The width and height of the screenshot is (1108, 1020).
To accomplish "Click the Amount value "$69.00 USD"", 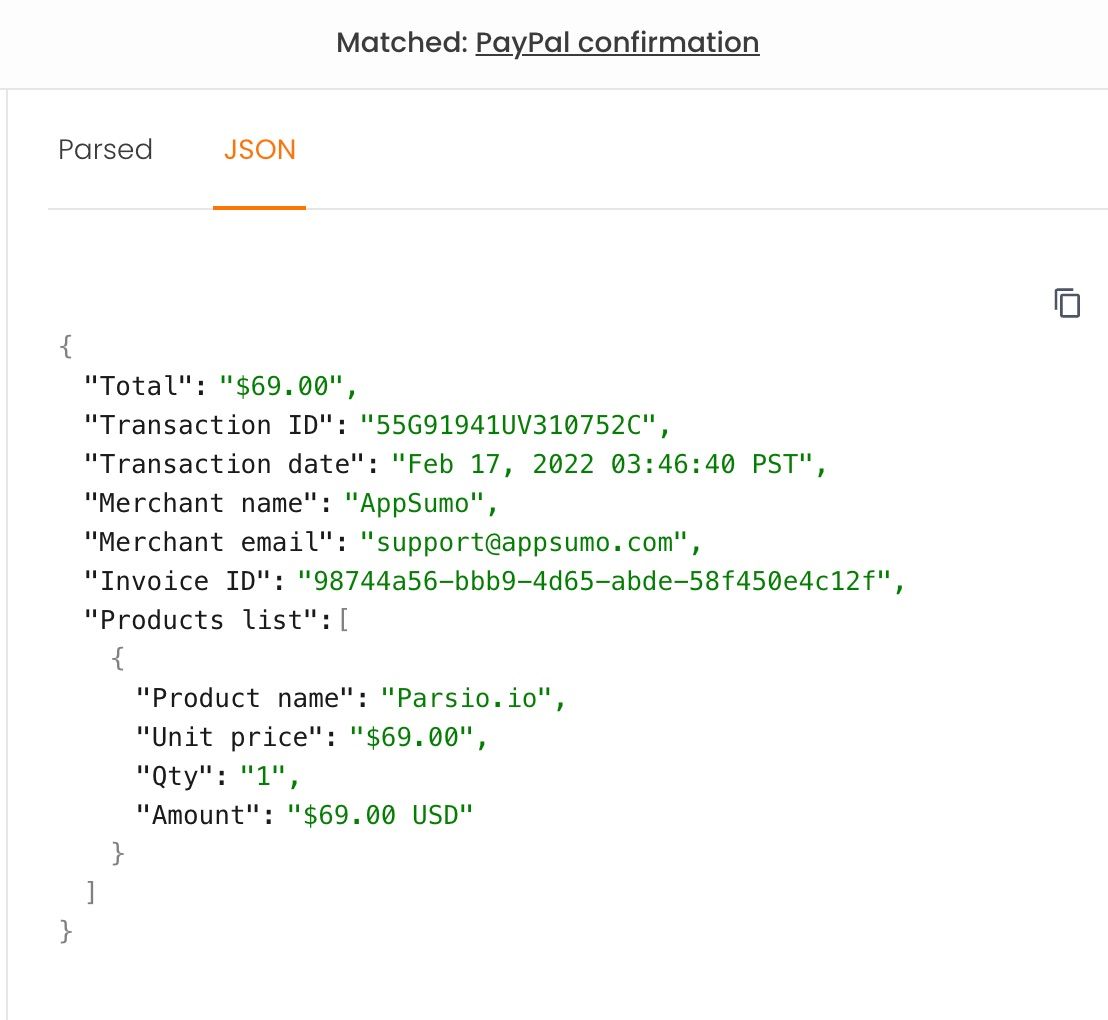I will (380, 815).
